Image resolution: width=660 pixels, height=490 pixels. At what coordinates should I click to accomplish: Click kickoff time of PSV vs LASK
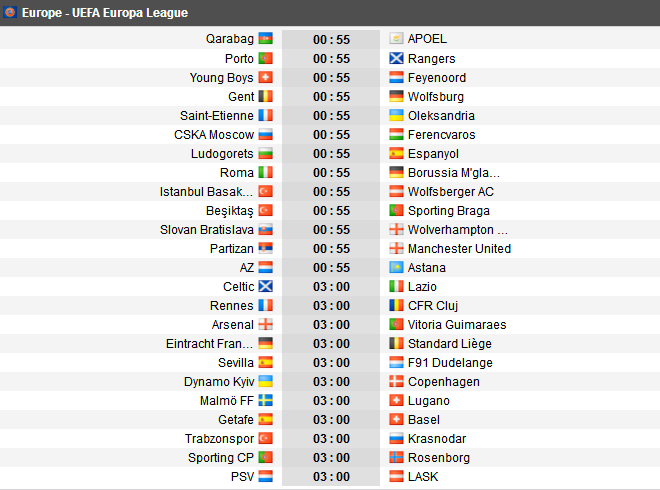coord(331,477)
